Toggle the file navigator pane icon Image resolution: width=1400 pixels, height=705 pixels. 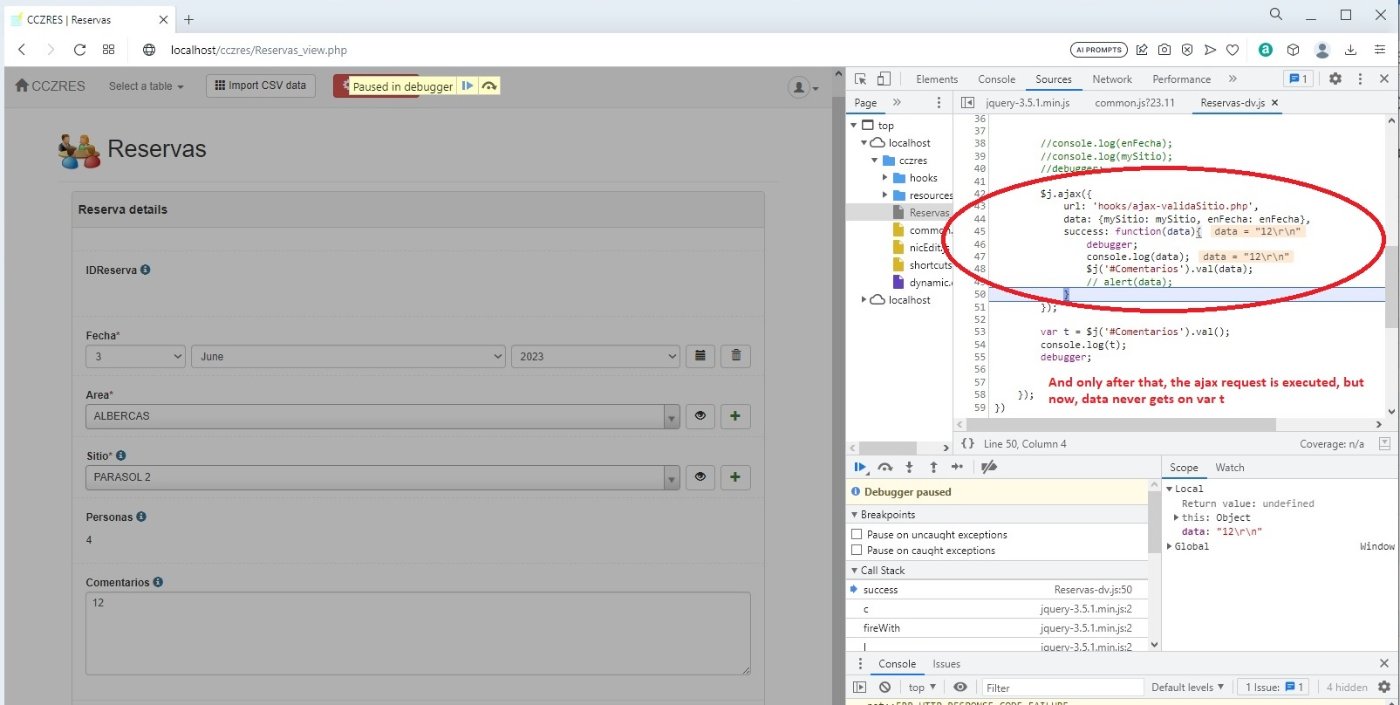click(x=968, y=103)
